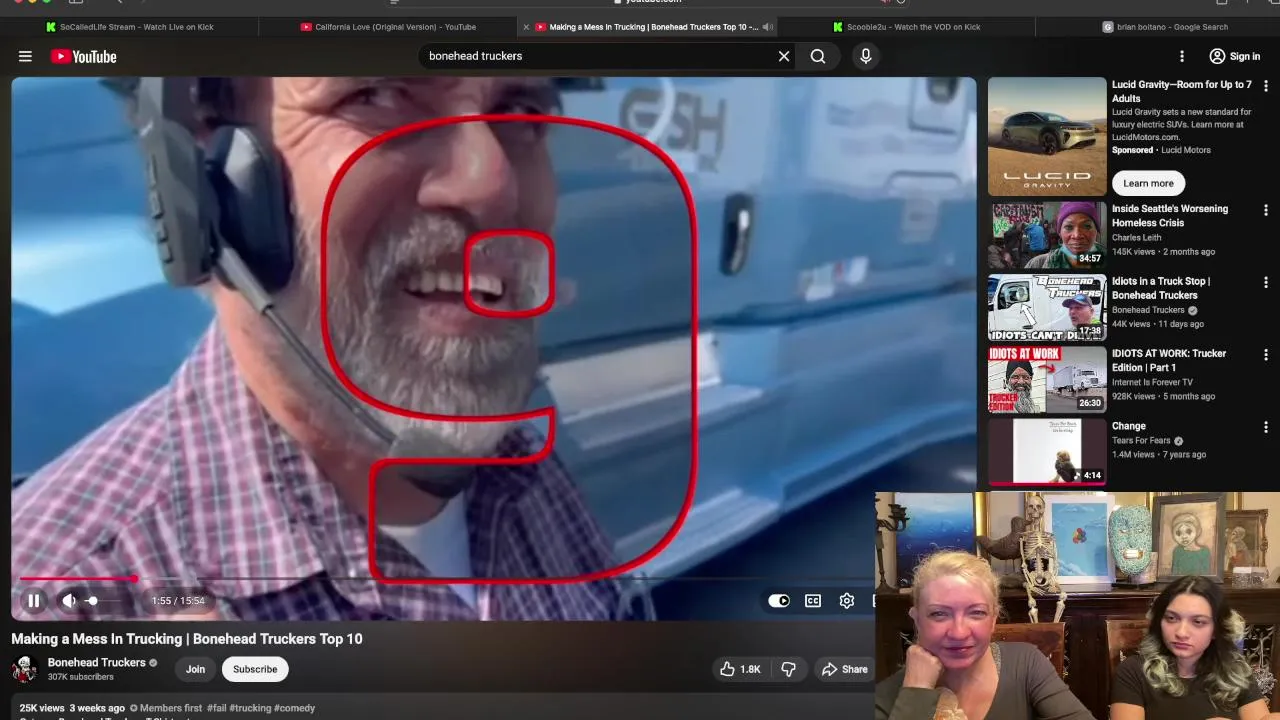This screenshot has width=1280, height=720.
Task: Switch to California Love YouTube tab
Action: [x=388, y=27]
